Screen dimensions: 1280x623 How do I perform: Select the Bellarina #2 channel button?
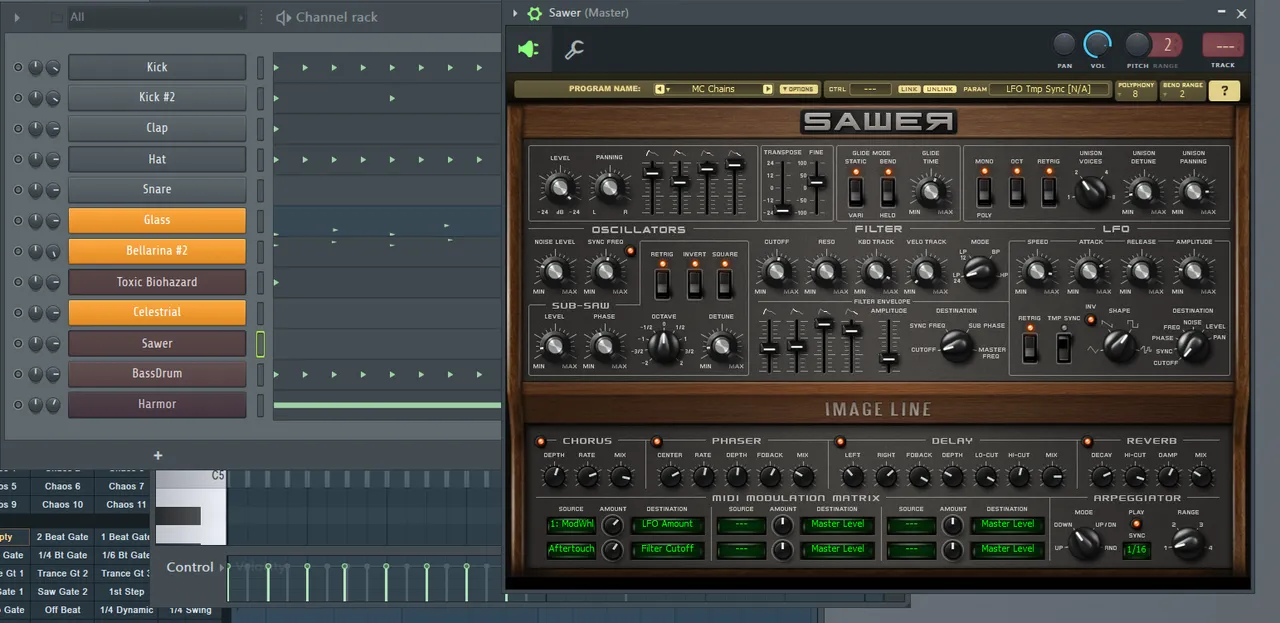[157, 251]
